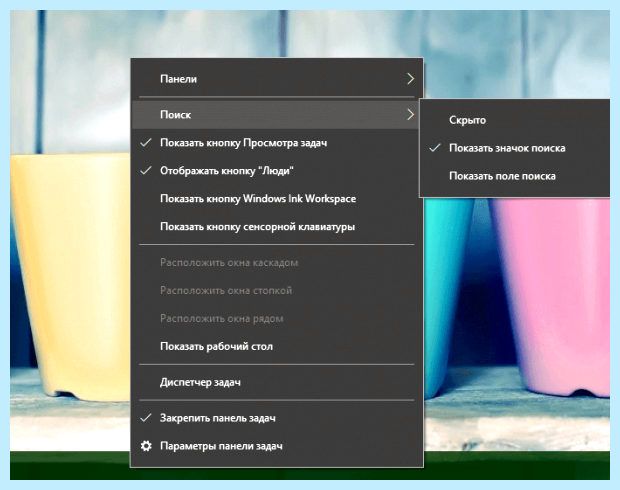Screen dimensions: 620x490
Task: Select Показать рабочий стол
Action: tap(277, 346)
